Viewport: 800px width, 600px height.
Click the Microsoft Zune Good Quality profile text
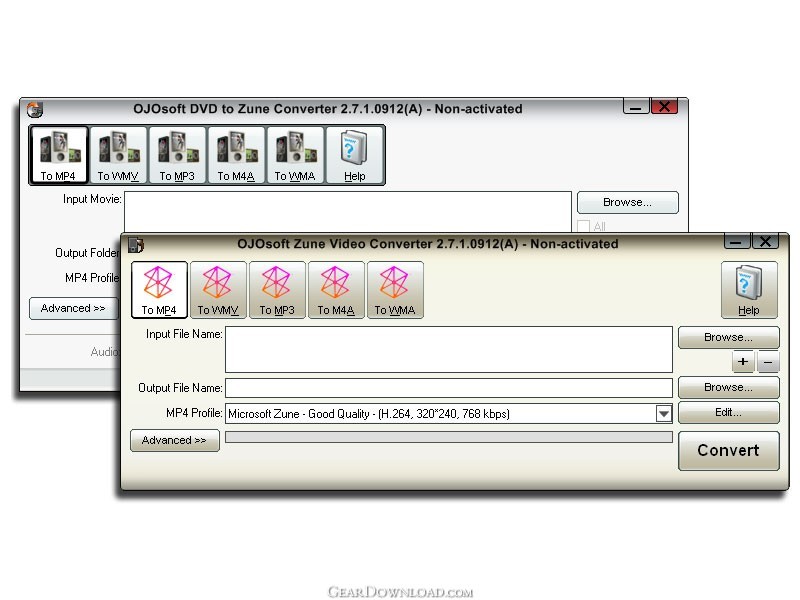point(368,414)
